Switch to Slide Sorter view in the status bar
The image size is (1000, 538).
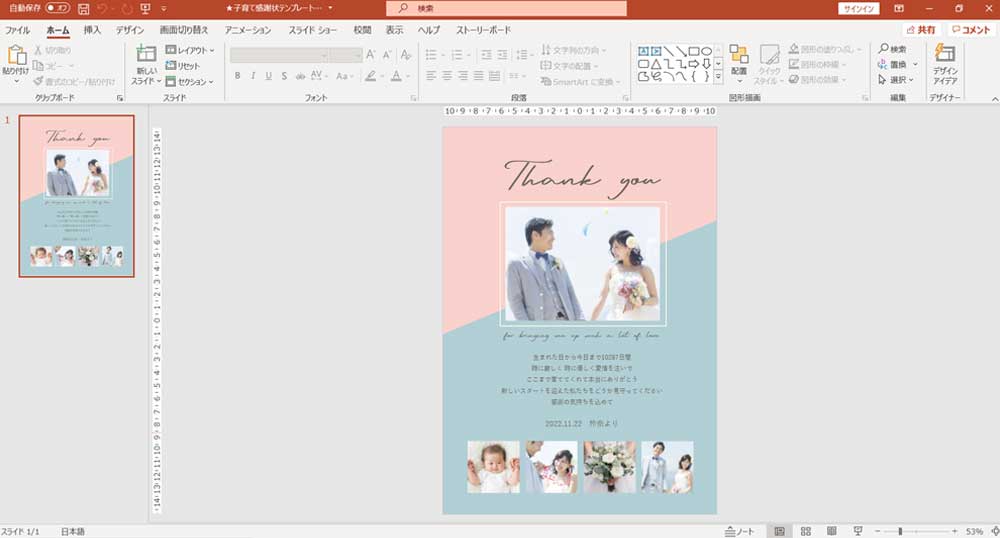[806, 530]
